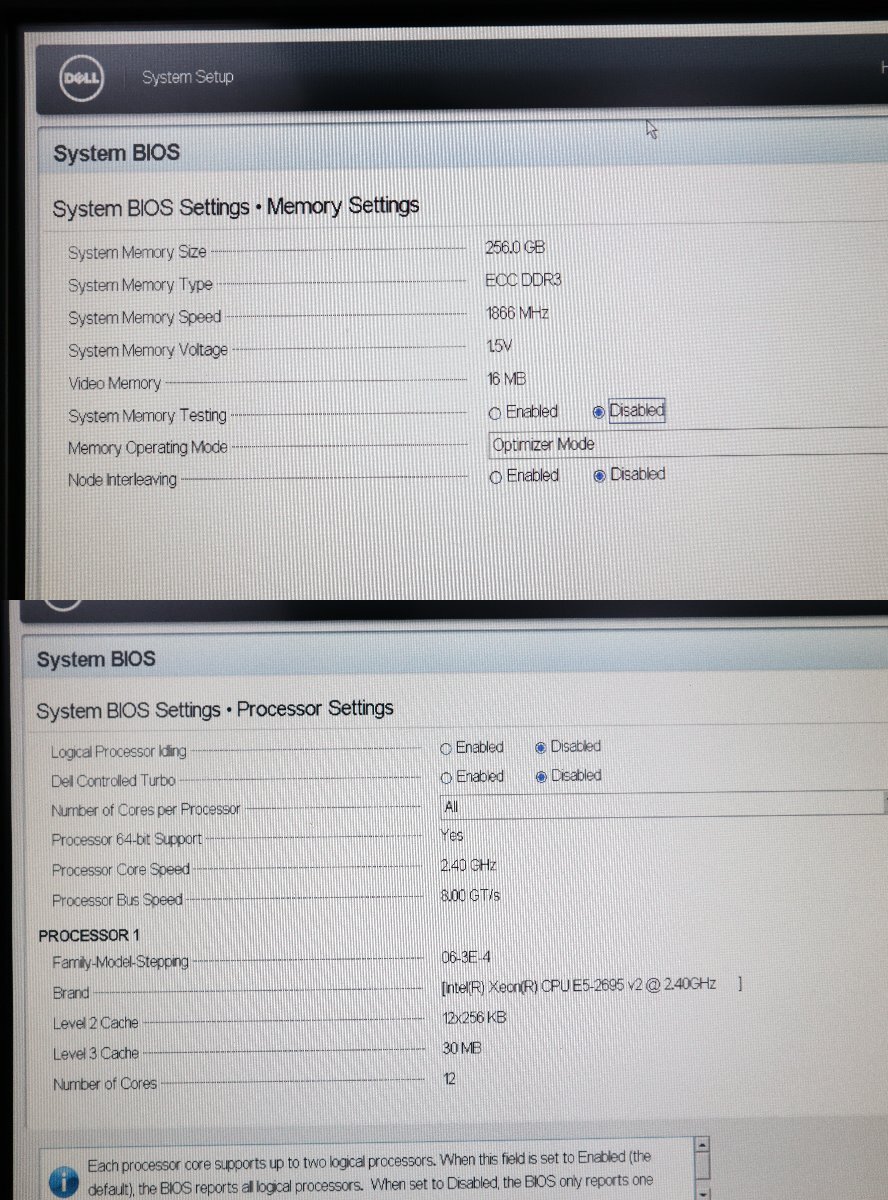Click the Yes value for 64-bit support
Viewport: 888px width, 1200px height.
tap(452, 835)
